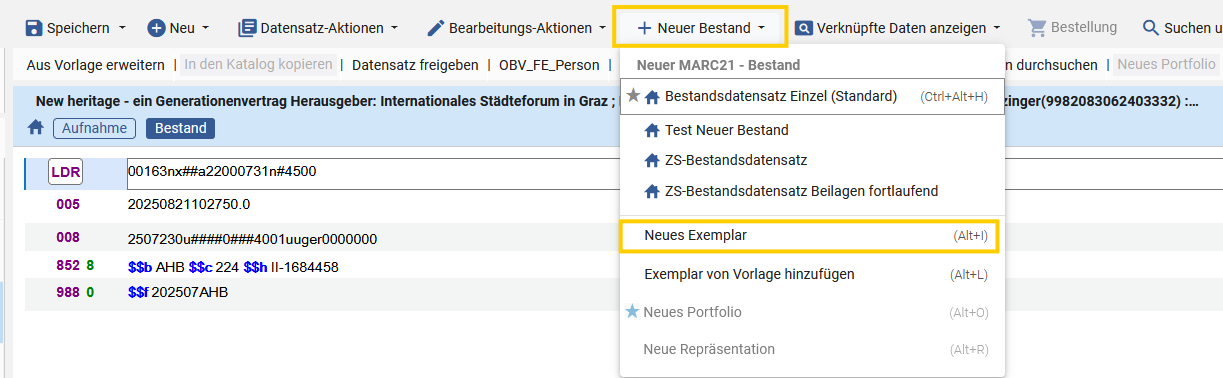The width and height of the screenshot is (1223, 378).
Task: Click the house icon of ZS-Bestandsdatensatz entry
Action: click(652, 160)
